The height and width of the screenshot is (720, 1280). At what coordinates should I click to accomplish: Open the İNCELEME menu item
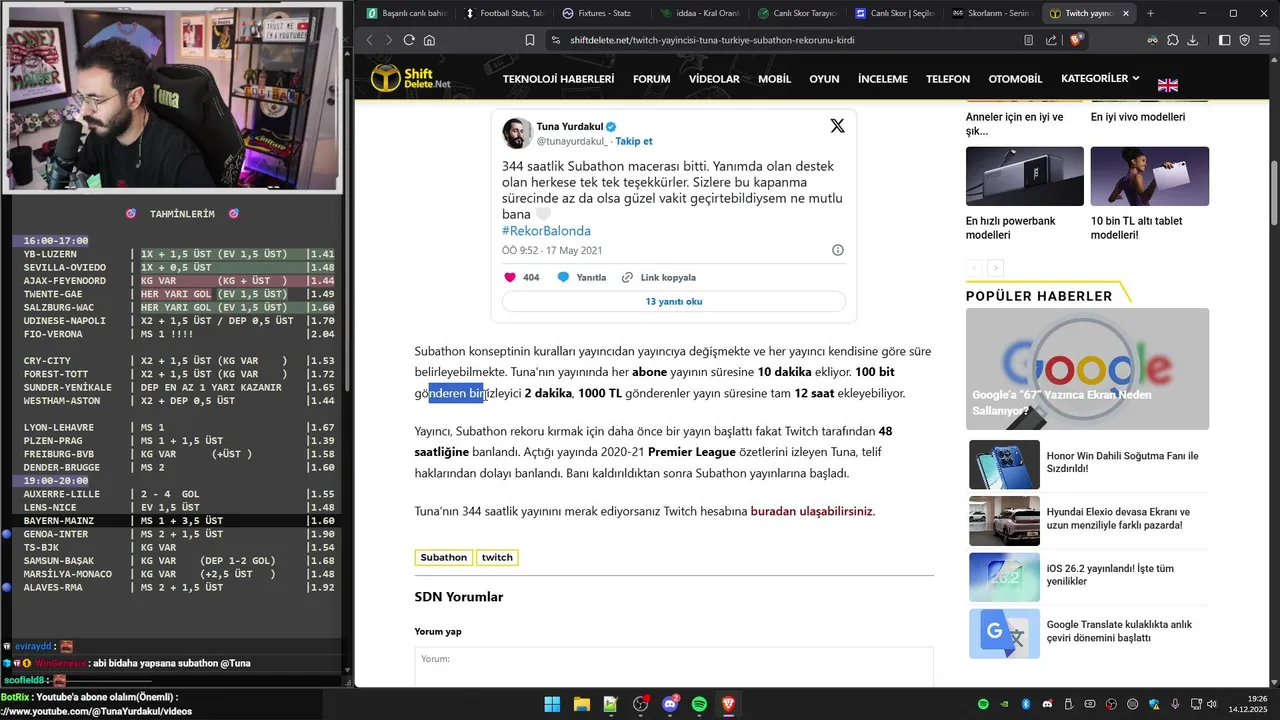(x=882, y=79)
